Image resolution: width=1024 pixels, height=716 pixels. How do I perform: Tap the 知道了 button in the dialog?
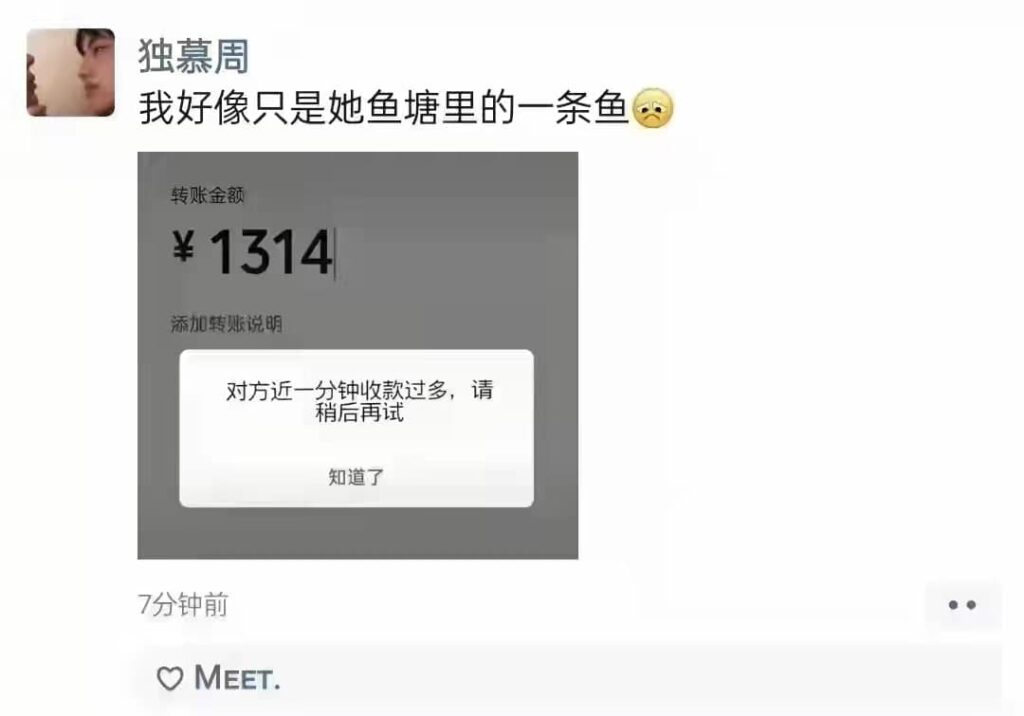(356, 478)
